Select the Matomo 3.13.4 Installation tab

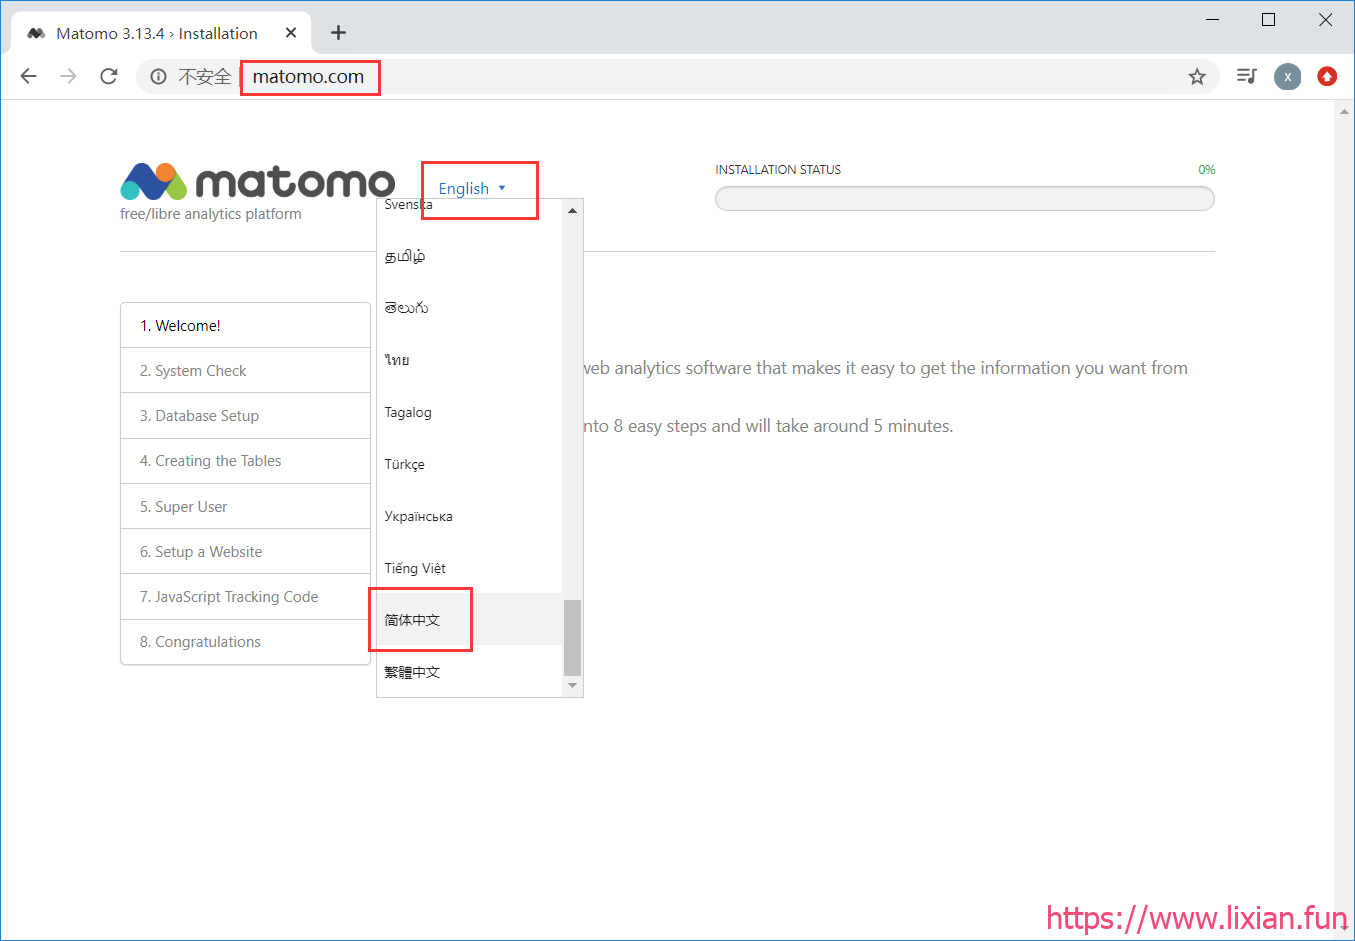pyautogui.click(x=161, y=33)
